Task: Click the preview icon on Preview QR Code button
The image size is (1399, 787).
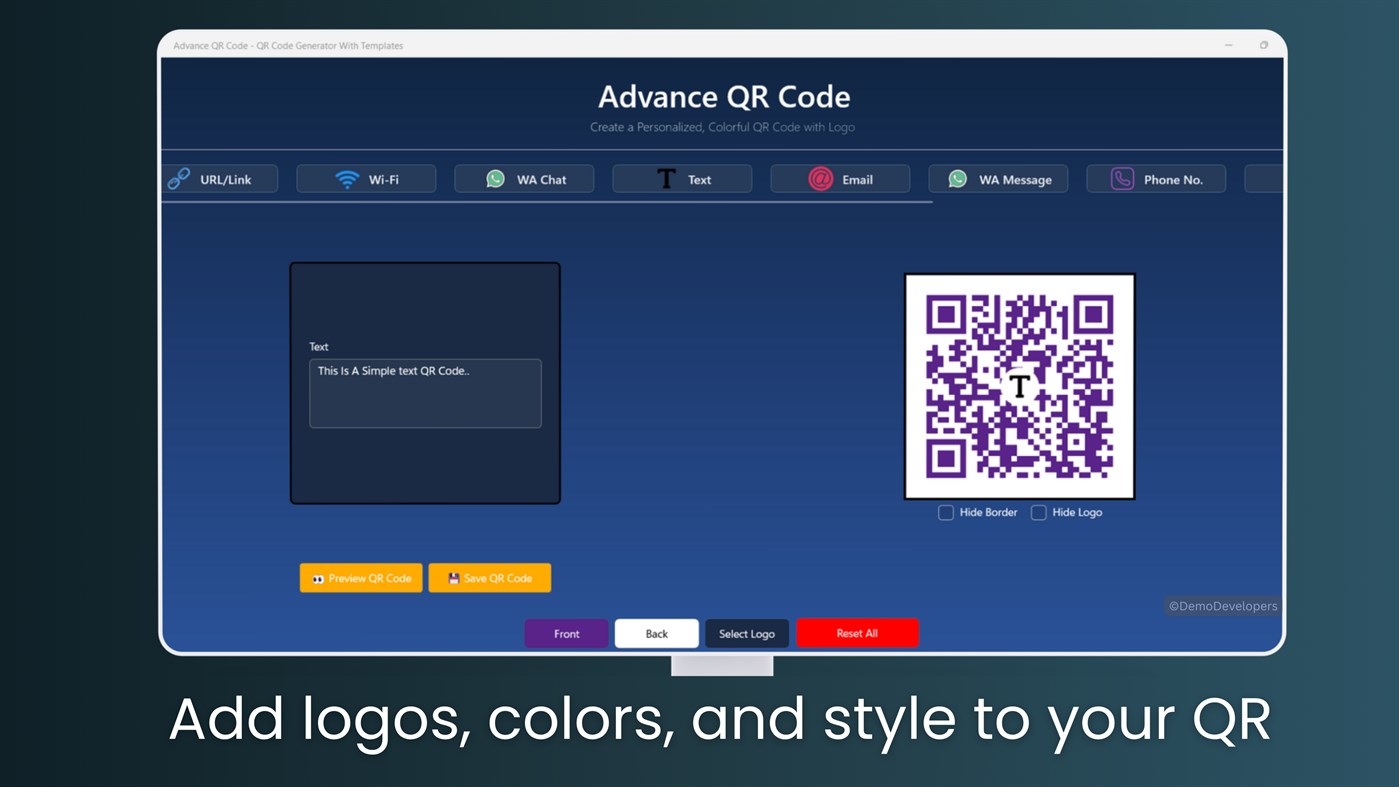Action: pyautogui.click(x=319, y=577)
